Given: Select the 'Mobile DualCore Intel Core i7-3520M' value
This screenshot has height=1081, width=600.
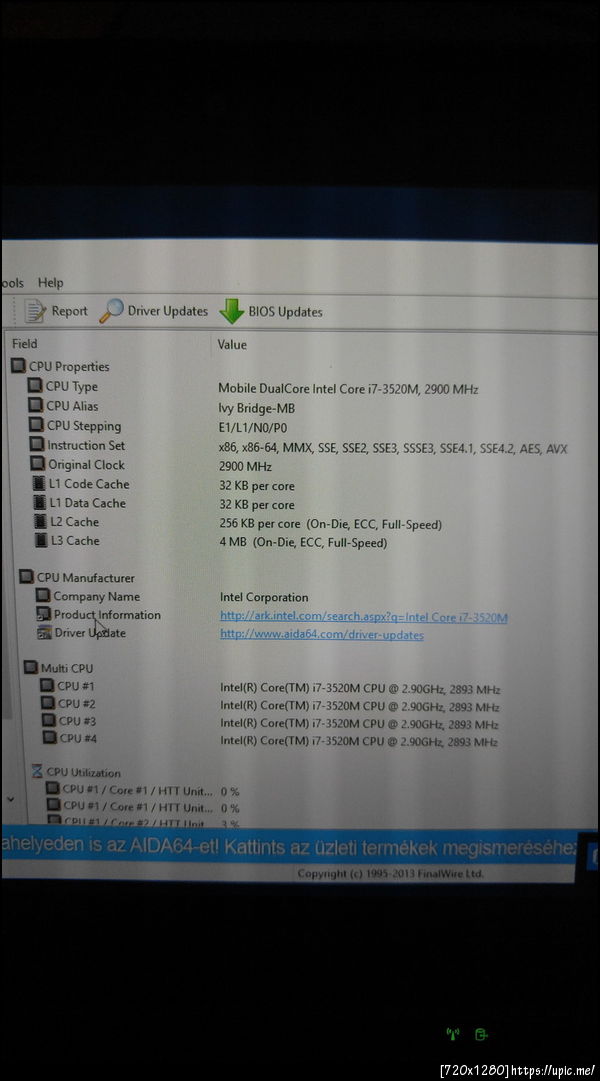Looking at the screenshot, I should pyautogui.click(x=348, y=389).
